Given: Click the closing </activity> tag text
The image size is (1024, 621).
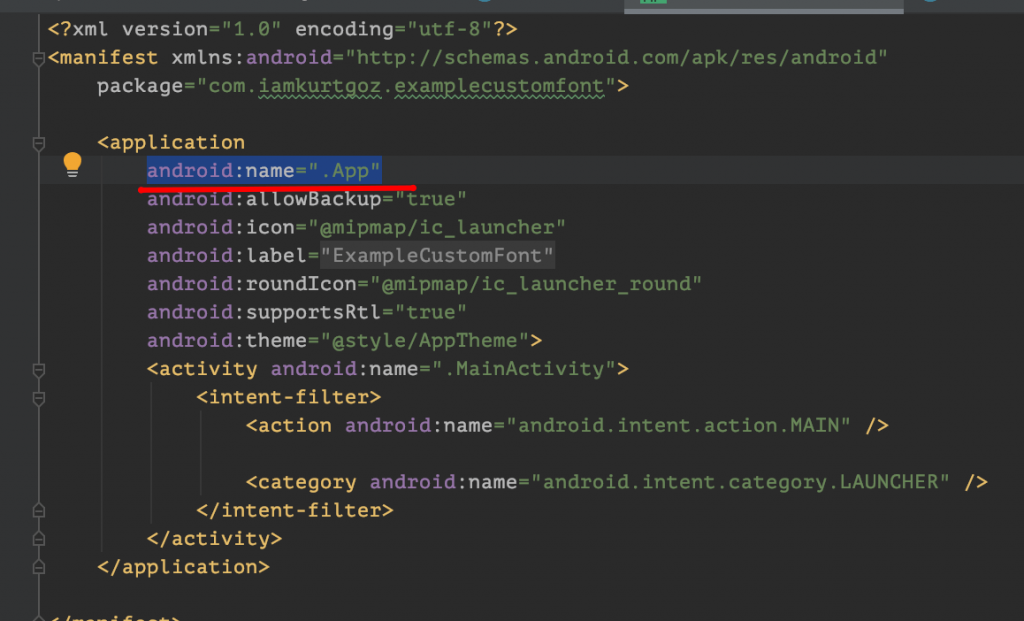Looking at the screenshot, I should [214, 539].
